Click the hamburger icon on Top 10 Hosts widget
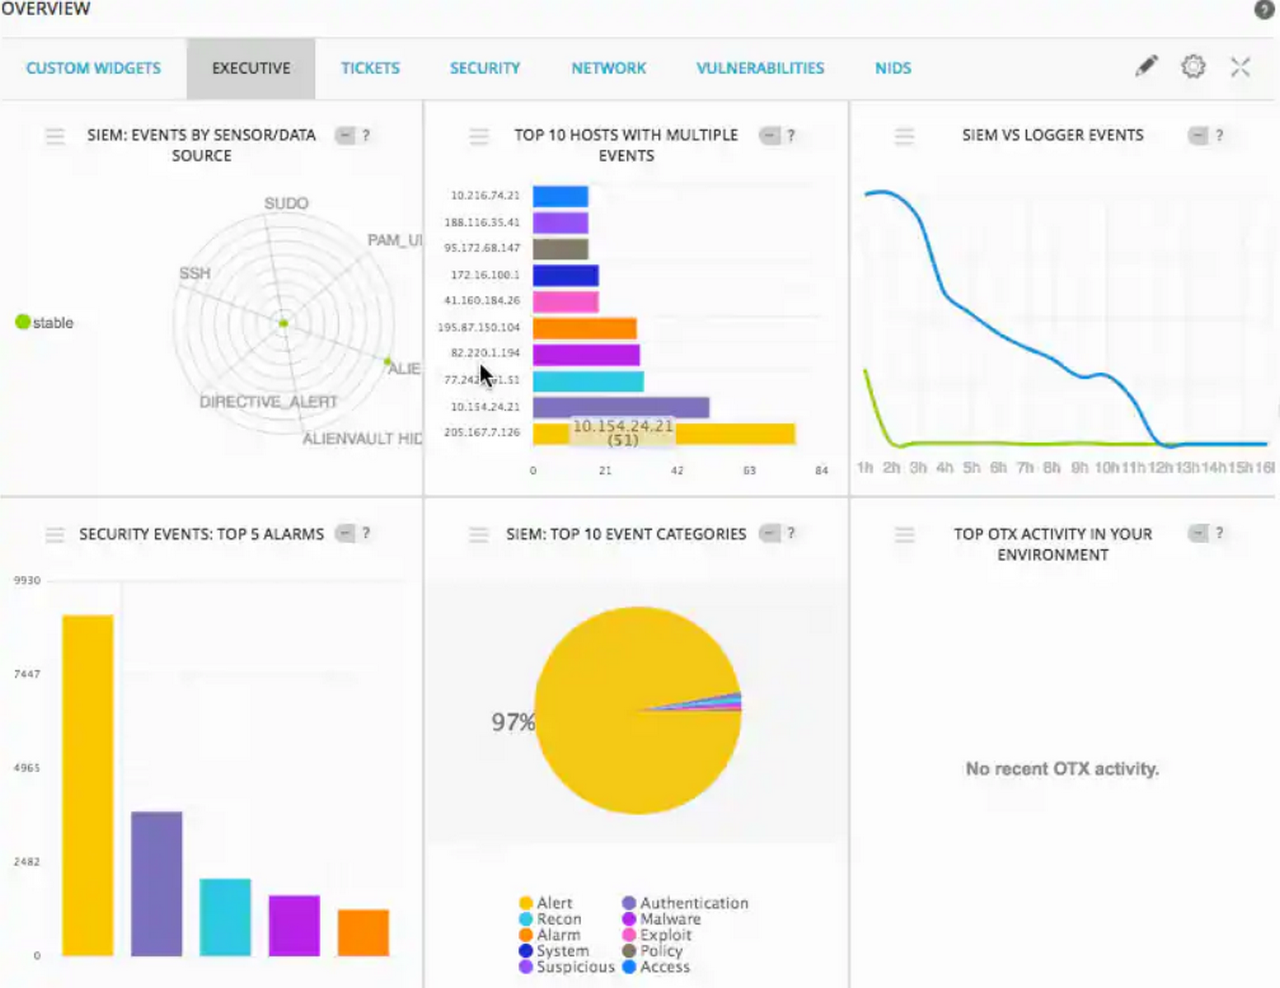Image resolution: width=1280 pixels, height=988 pixels. [x=479, y=136]
